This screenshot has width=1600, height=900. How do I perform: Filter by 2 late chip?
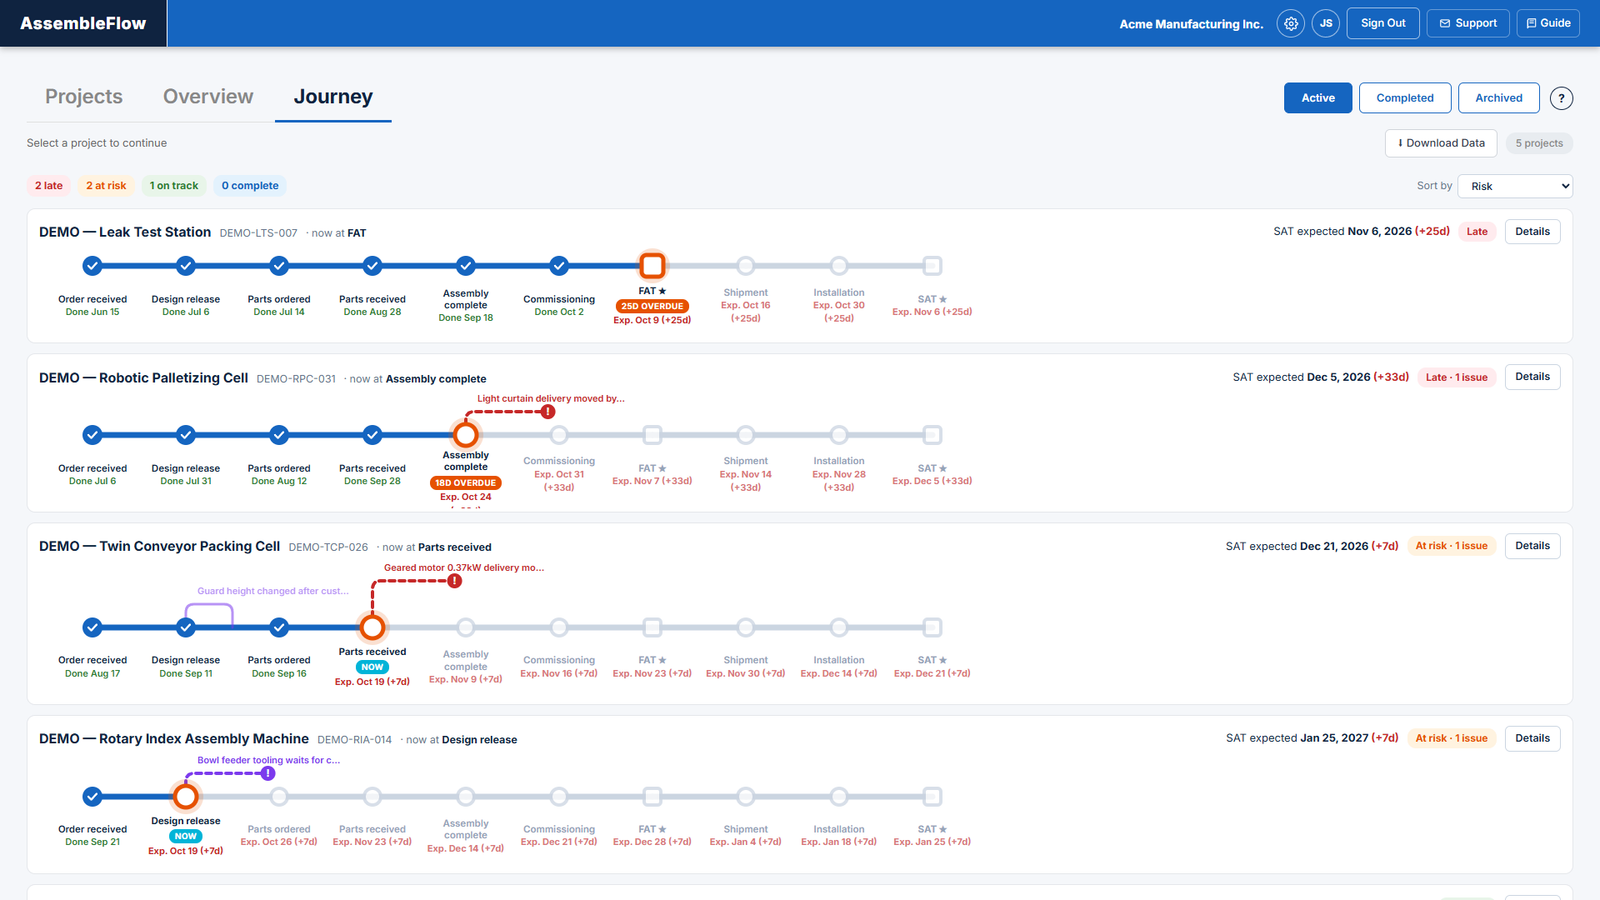coord(49,186)
